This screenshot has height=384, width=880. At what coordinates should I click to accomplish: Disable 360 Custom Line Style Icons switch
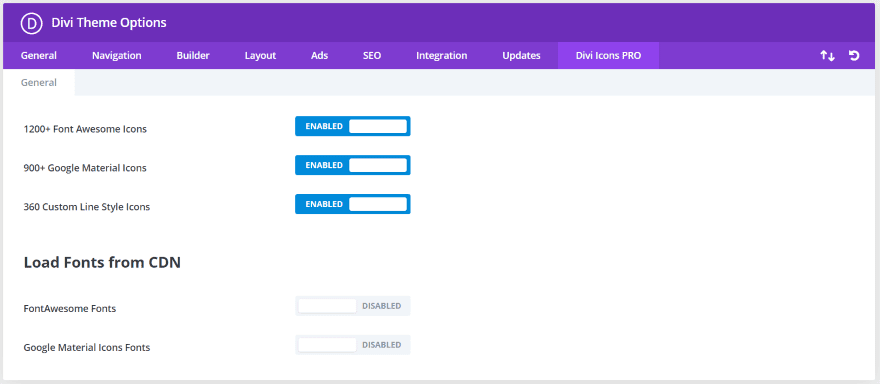click(x=352, y=204)
